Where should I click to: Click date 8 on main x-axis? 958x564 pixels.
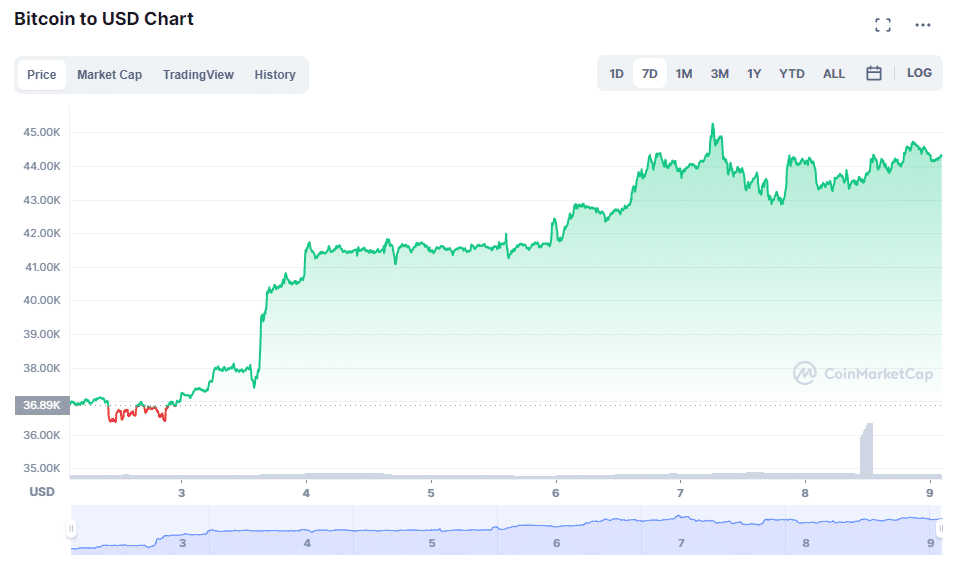pos(805,493)
